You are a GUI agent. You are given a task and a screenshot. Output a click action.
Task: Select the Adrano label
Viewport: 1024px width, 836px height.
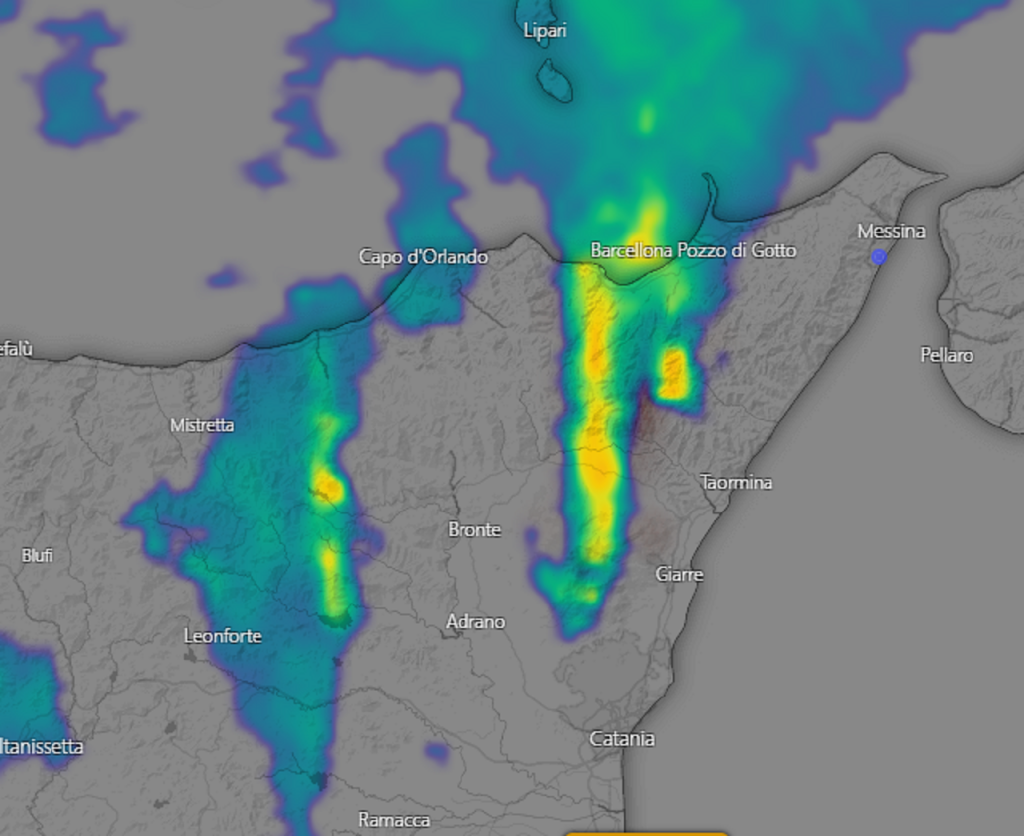[475, 621]
